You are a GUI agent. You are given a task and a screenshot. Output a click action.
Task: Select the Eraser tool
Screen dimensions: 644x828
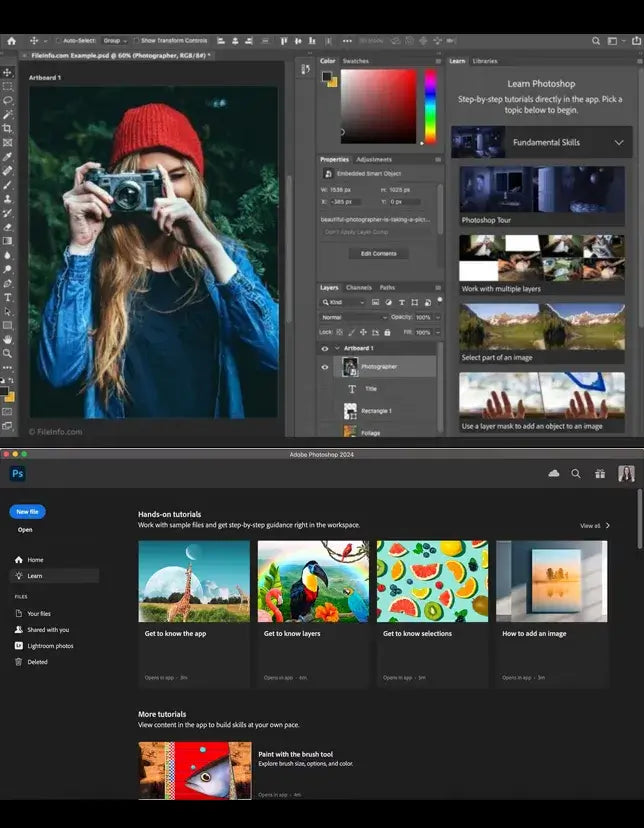coord(7,227)
